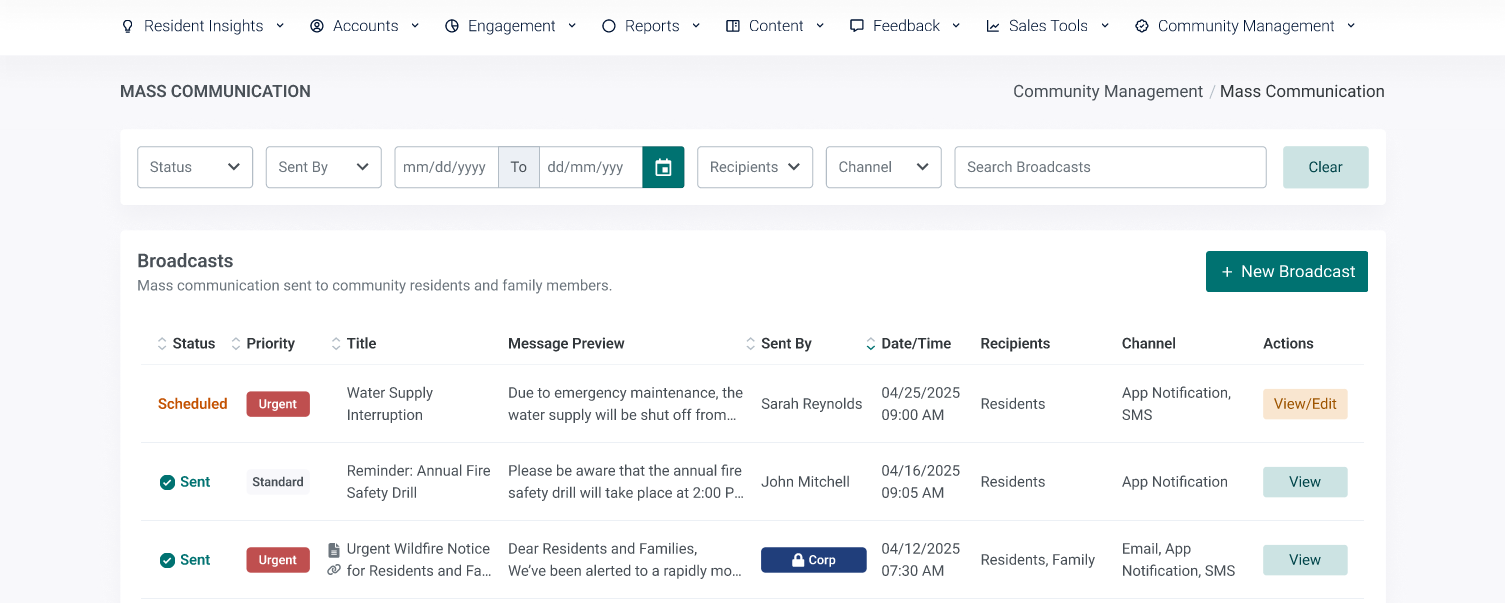Click Reminder: Annual Fire Safety Drill title
This screenshot has height=603, width=1505.
[x=419, y=482]
